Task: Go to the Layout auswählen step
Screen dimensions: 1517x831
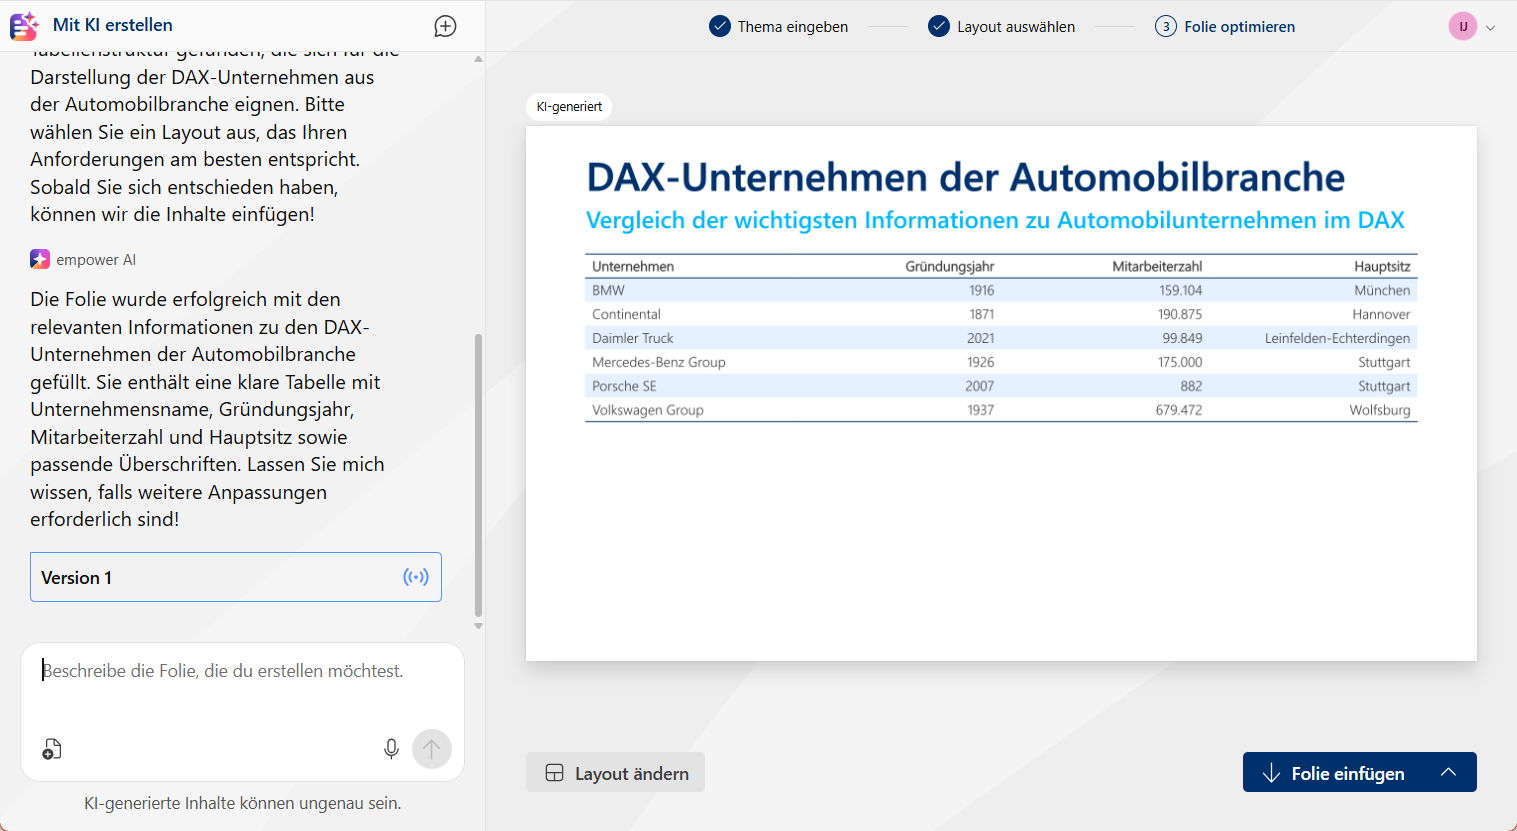Action: click(x=1002, y=27)
